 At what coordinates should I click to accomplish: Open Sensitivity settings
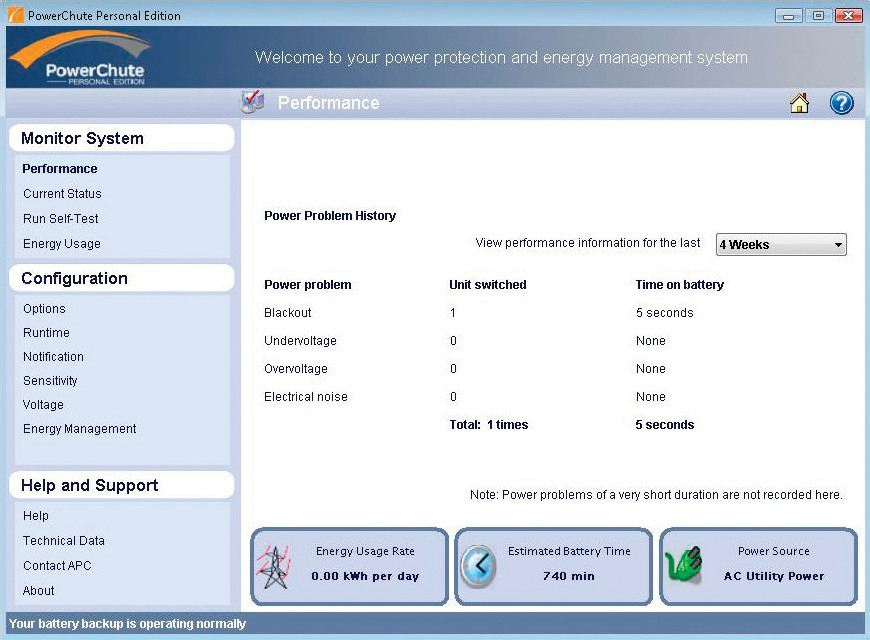50,381
